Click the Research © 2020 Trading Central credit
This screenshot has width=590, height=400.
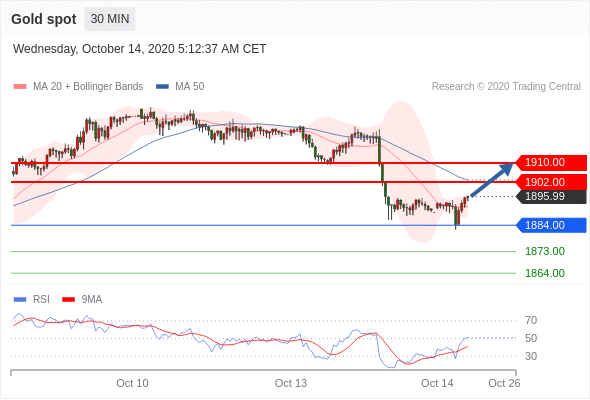click(506, 87)
